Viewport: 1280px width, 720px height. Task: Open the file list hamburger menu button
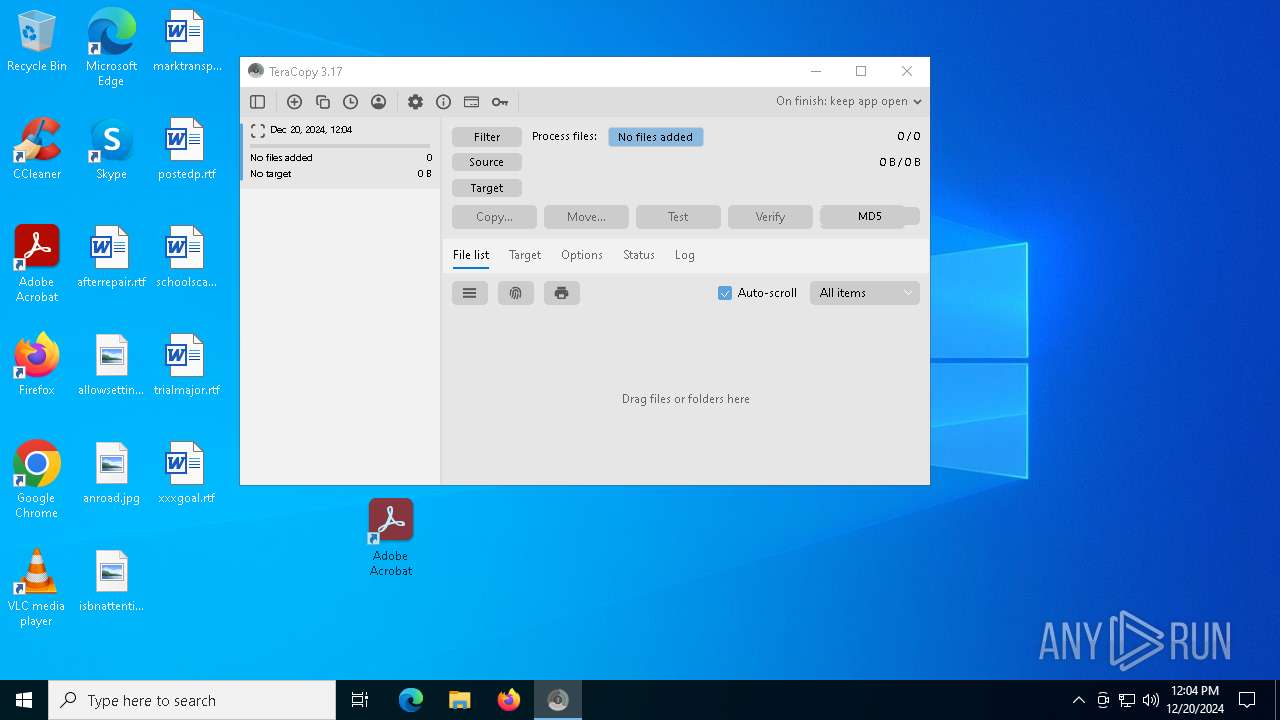point(469,293)
